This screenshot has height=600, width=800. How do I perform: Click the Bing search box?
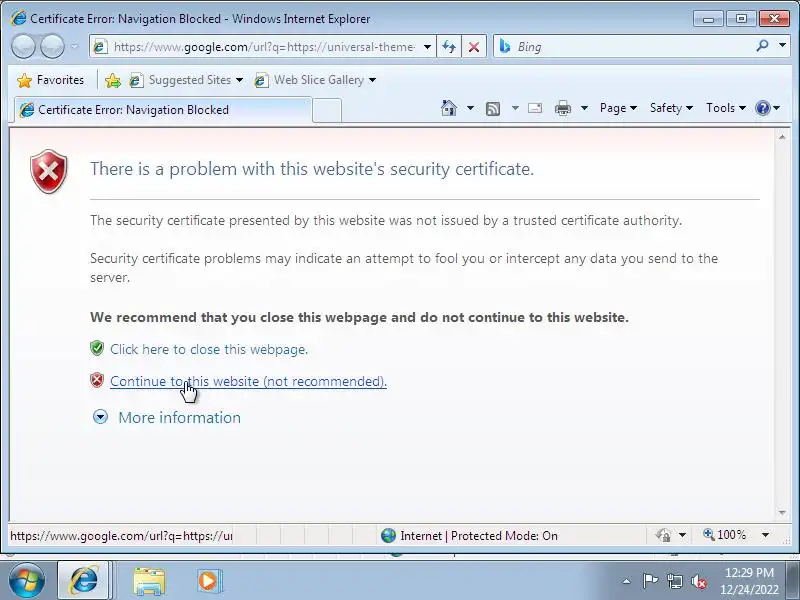point(624,47)
